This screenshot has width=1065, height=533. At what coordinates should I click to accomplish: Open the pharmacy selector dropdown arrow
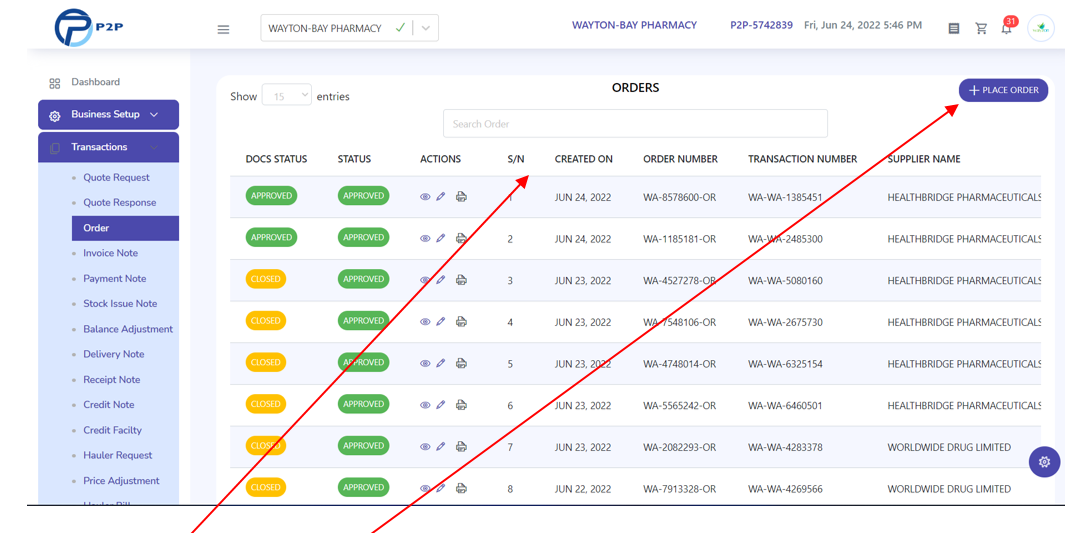426,29
